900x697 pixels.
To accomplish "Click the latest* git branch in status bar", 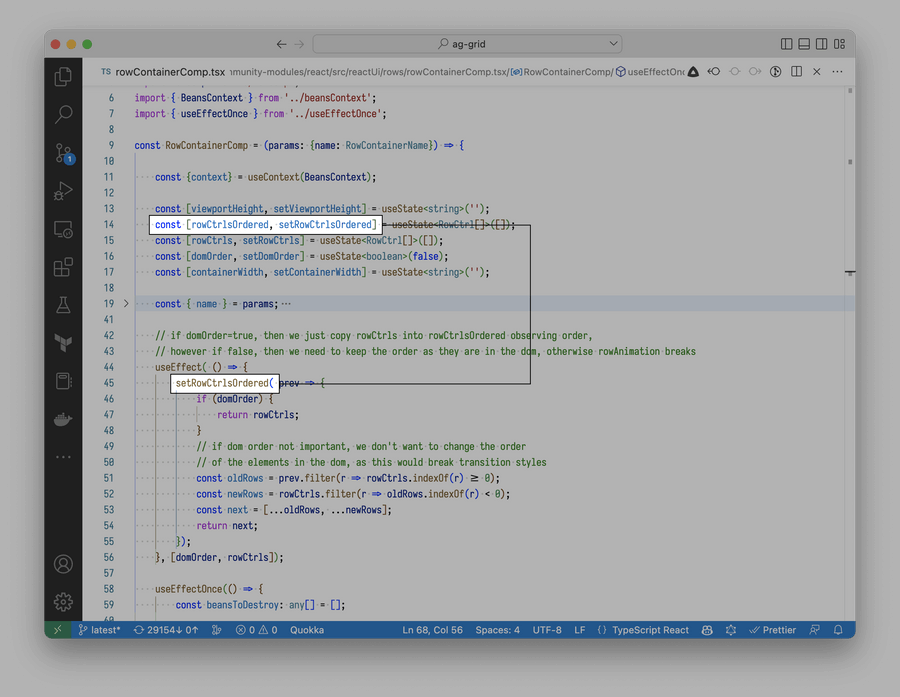I will pyautogui.click(x=100, y=630).
